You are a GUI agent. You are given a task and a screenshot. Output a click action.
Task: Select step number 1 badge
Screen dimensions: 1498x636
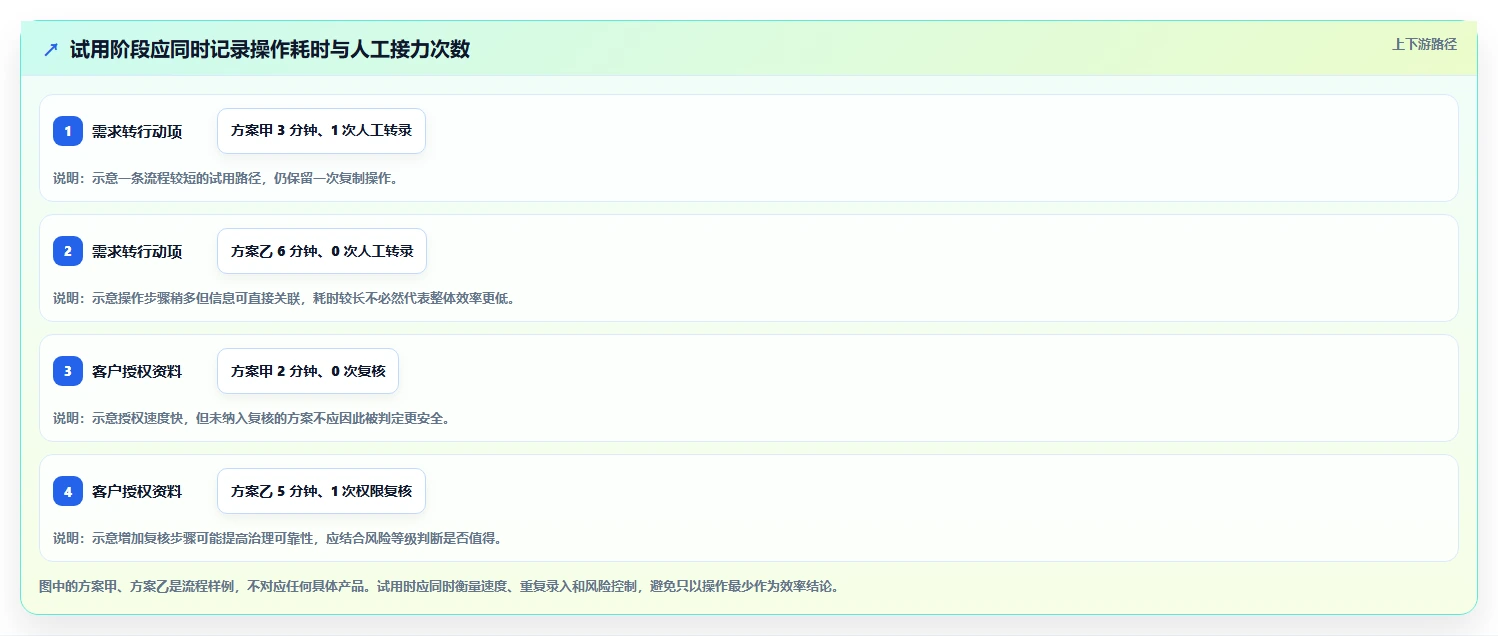pos(68,131)
